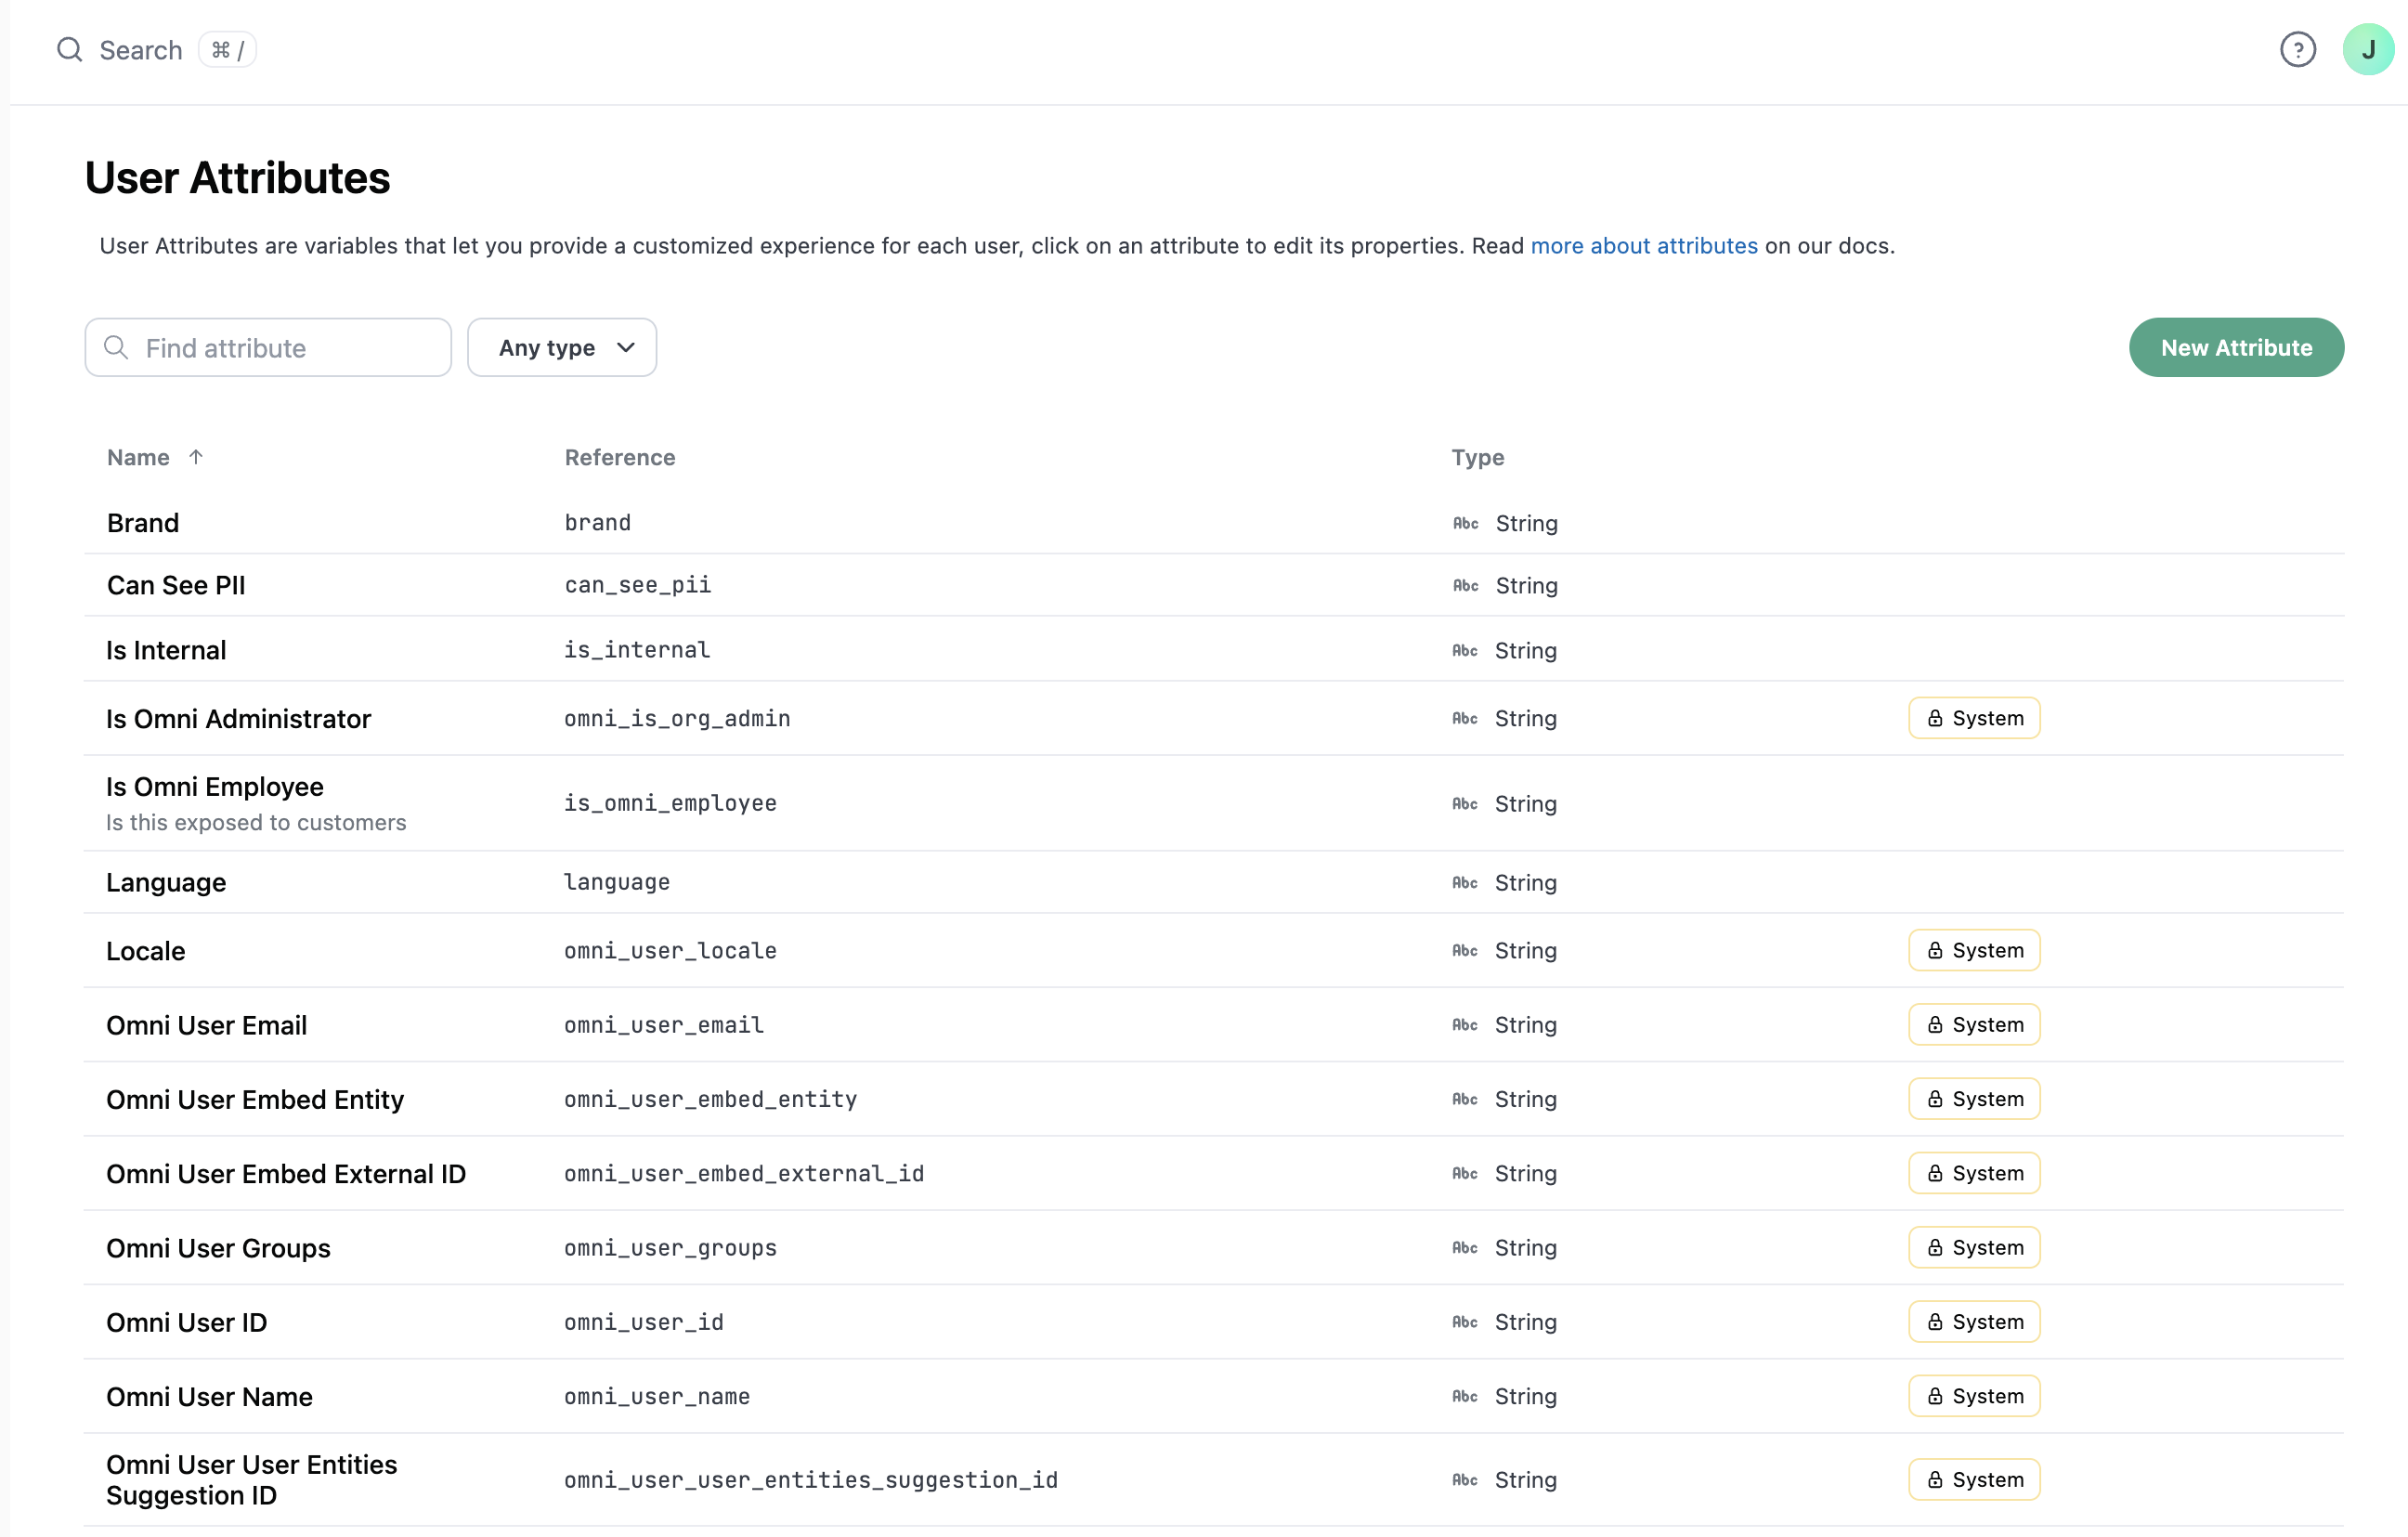Open the Omni User ID attribute name
The image size is (2408, 1537).
187,1322
